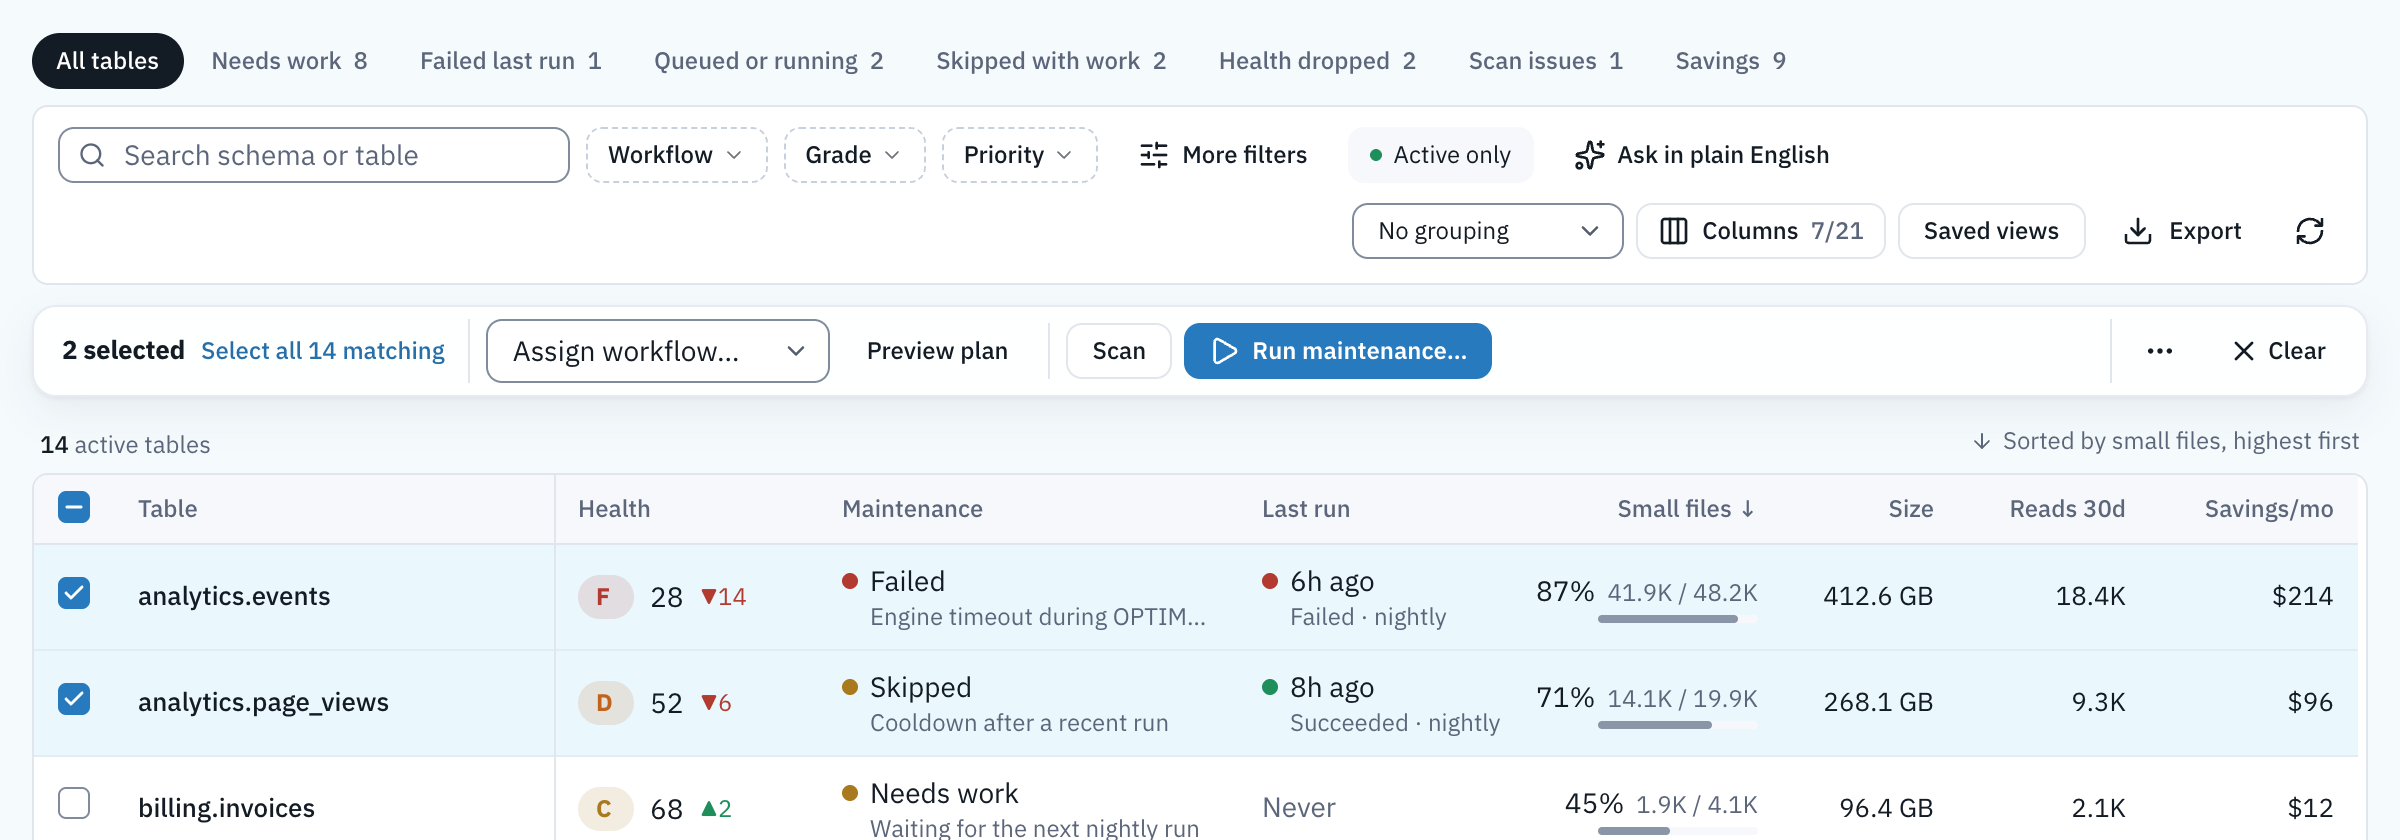
Task: Open the Columns 7/21 picker
Action: [x=1760, y=231]
